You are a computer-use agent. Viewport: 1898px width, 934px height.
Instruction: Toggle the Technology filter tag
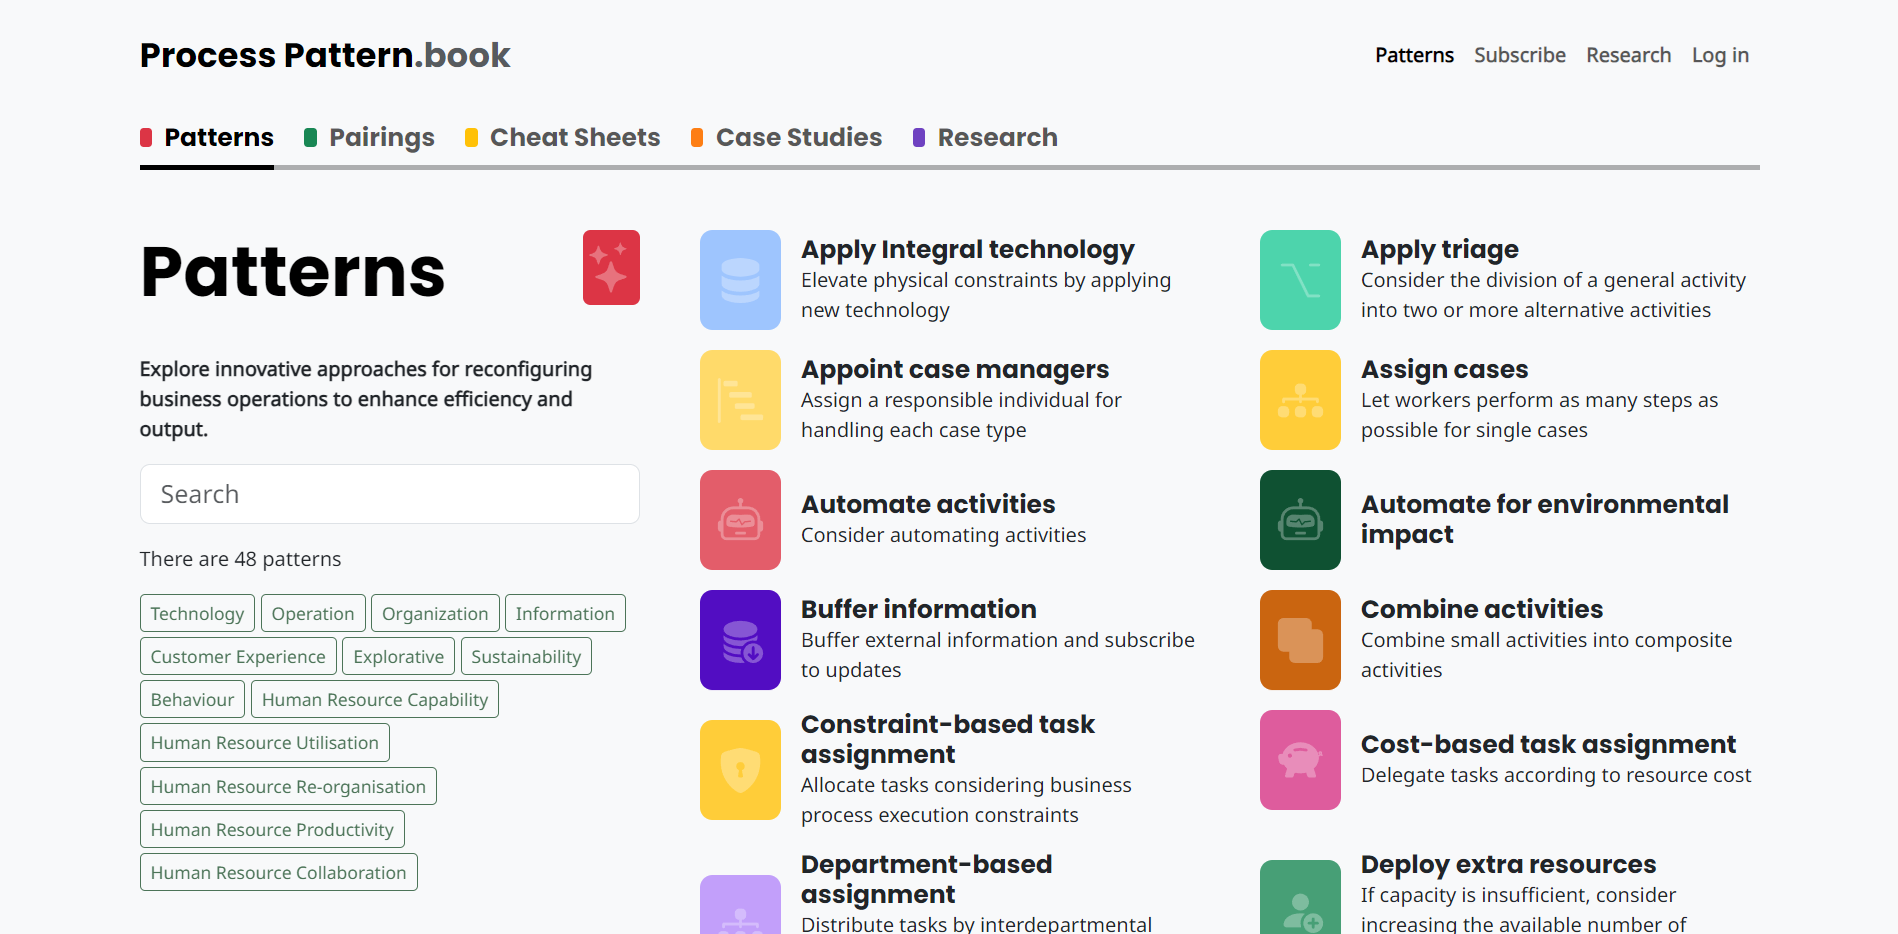pos(197,613)
